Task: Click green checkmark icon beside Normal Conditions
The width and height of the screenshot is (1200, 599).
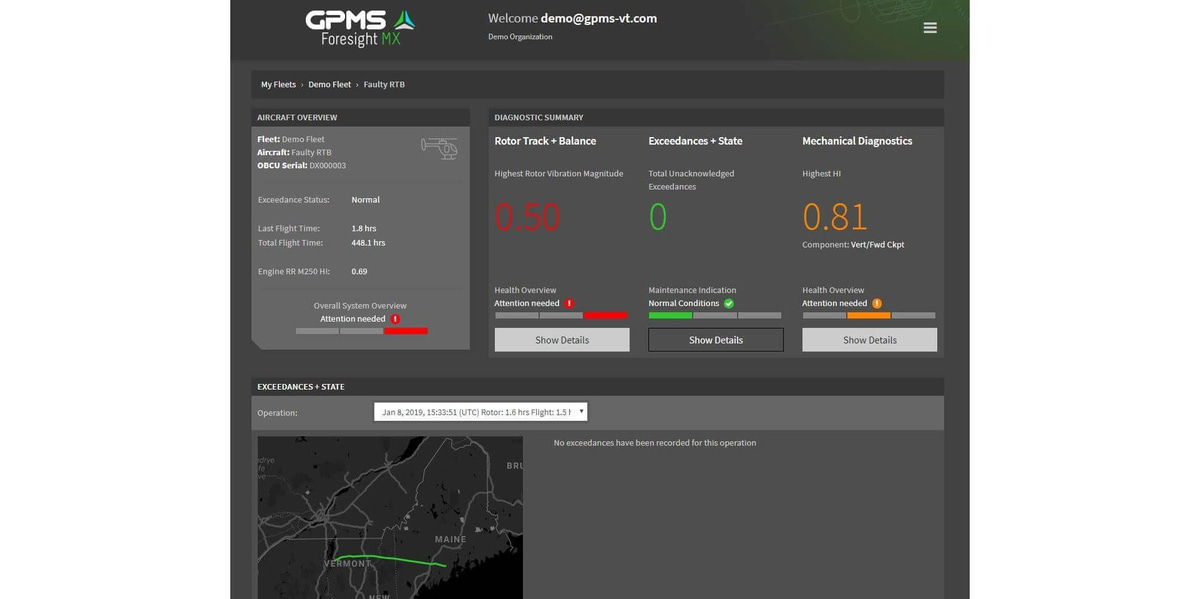Action: [729, 303]
